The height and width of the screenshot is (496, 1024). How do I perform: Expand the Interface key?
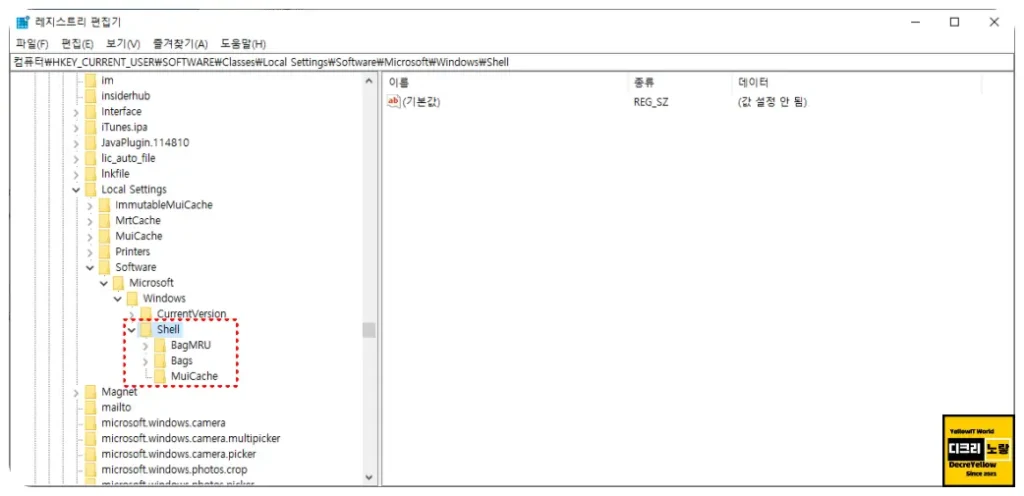click(76, 112)
